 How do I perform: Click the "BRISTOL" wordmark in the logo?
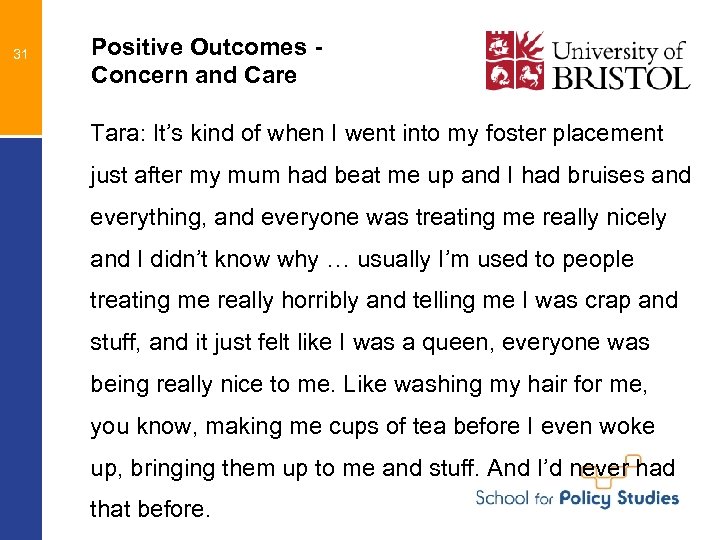pyautogui.click(x=620, y=78)
